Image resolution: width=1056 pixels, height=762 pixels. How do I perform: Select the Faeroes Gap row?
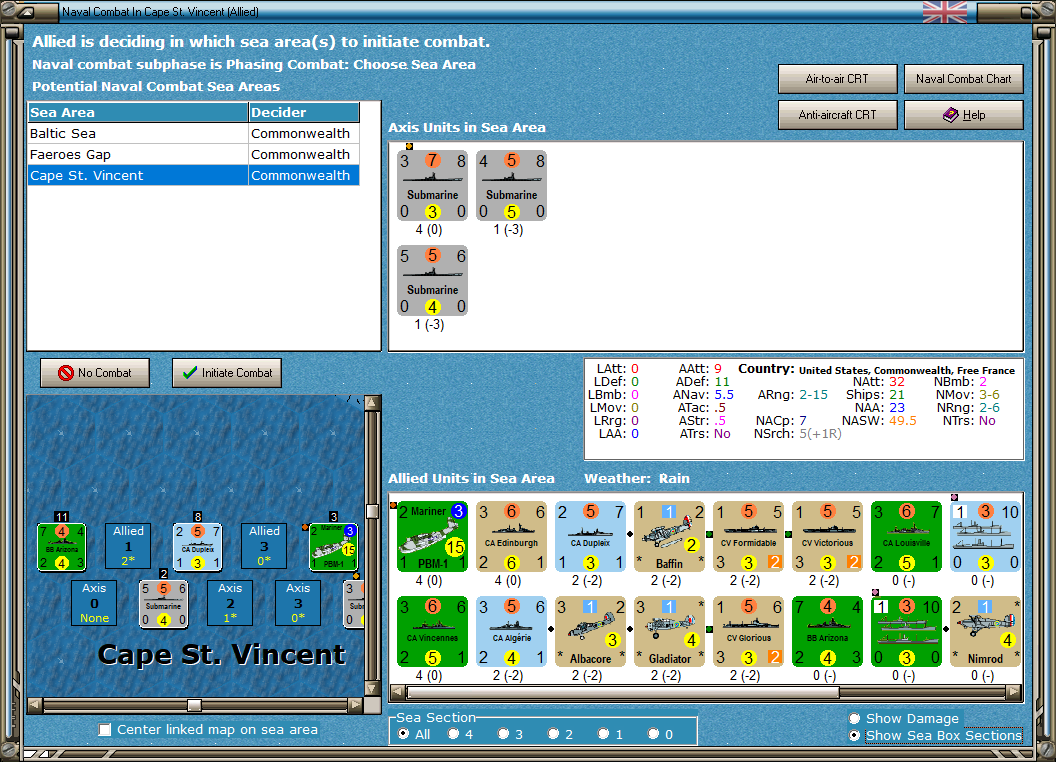[194, 154]
